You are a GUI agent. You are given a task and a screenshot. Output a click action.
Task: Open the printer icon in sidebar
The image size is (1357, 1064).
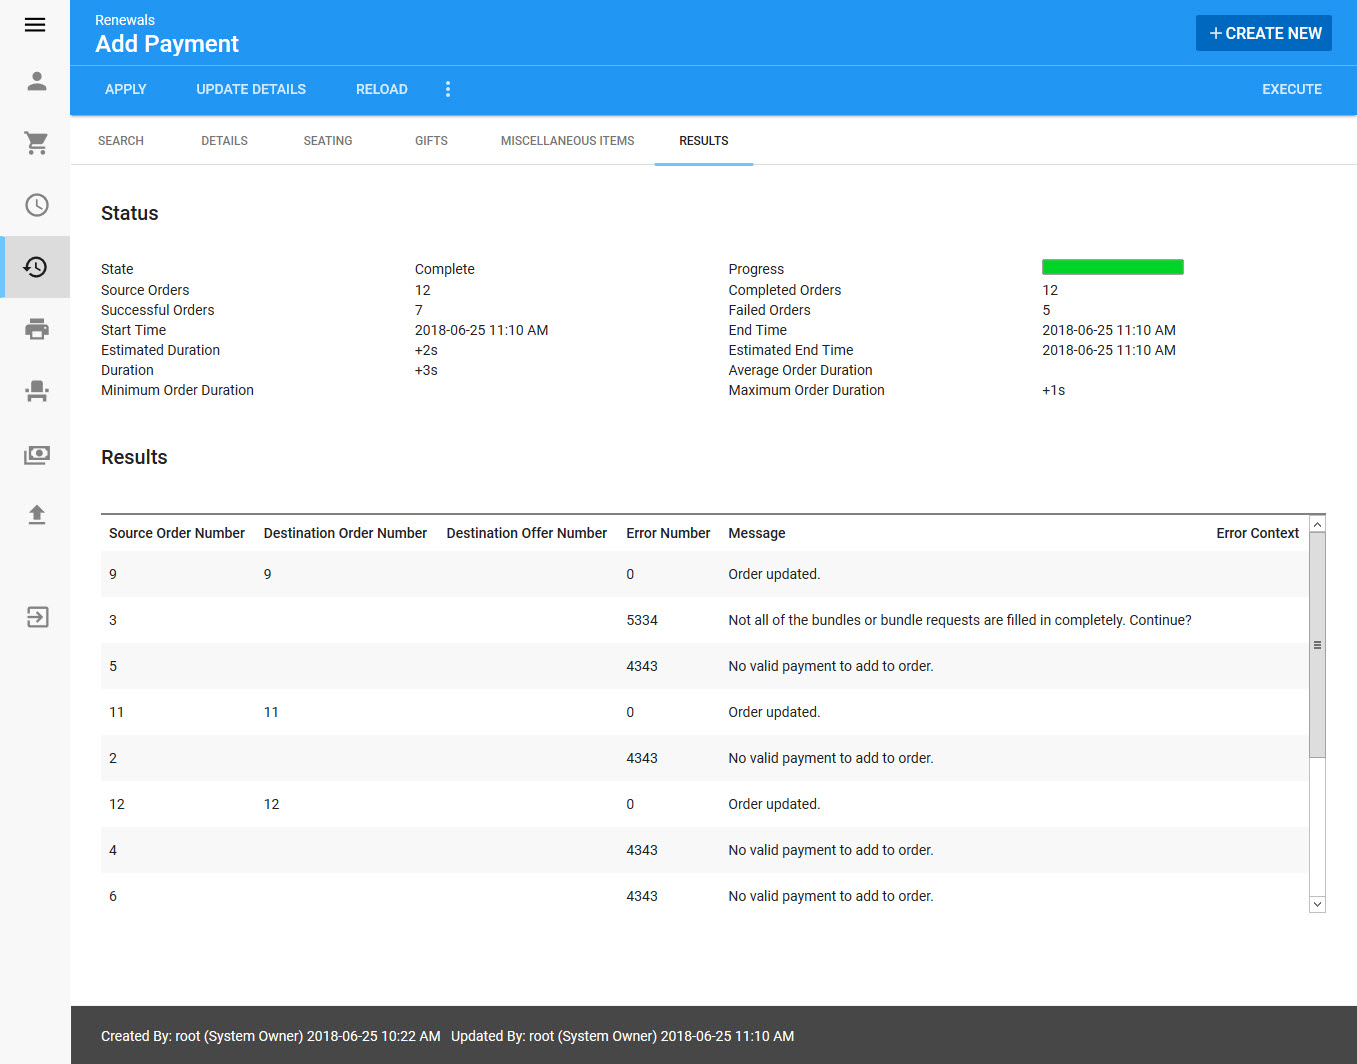[37, 329]
